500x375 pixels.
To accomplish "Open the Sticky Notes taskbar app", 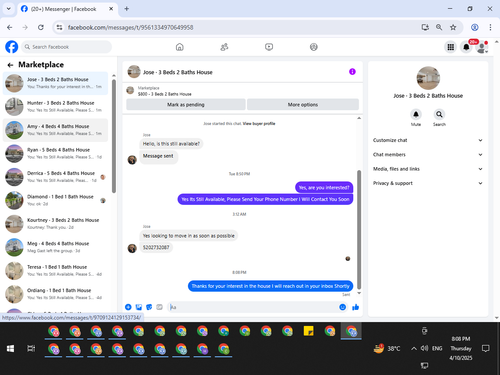I will (x=309, y=331).
